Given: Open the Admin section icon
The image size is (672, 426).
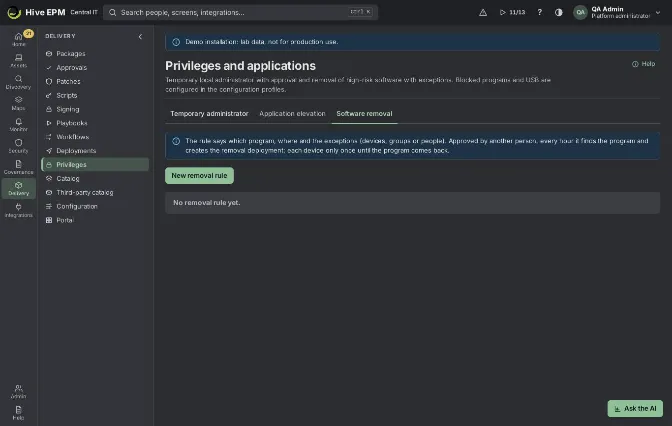Looking at the screenshot, I should point(18,391).
